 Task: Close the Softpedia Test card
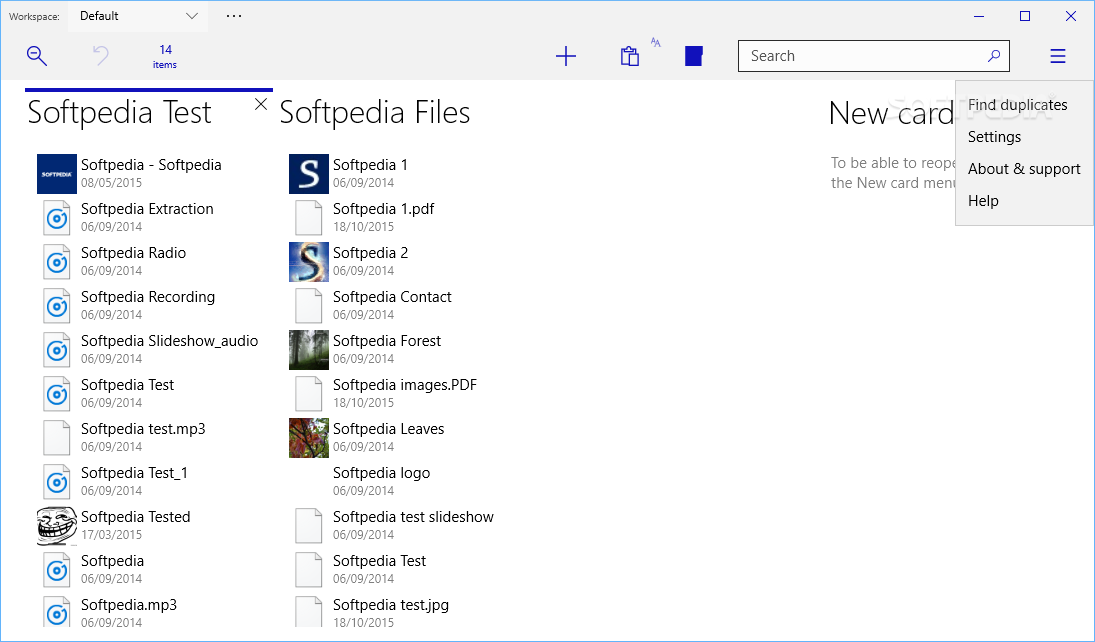pos(261,104)
